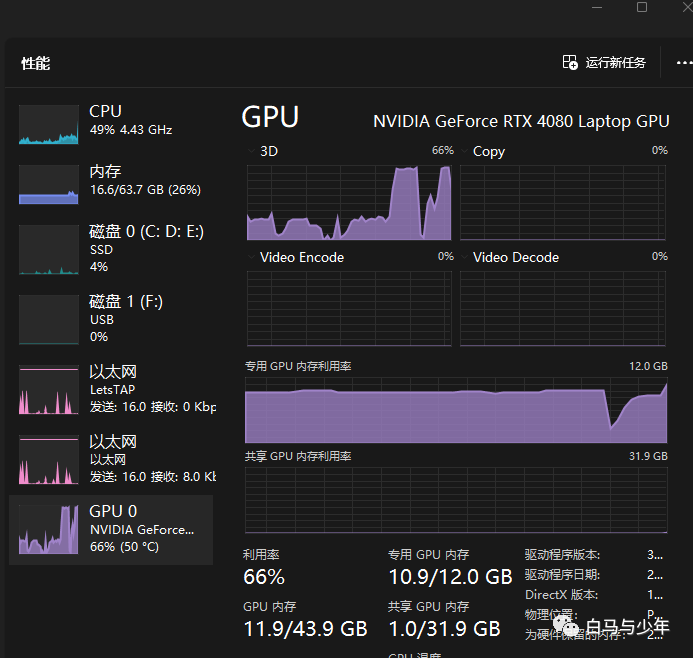The height and width of the screenshot is (658, 693).
Task: Click the 运行新任务 (run new task) icon
Action: coord(570,63)
